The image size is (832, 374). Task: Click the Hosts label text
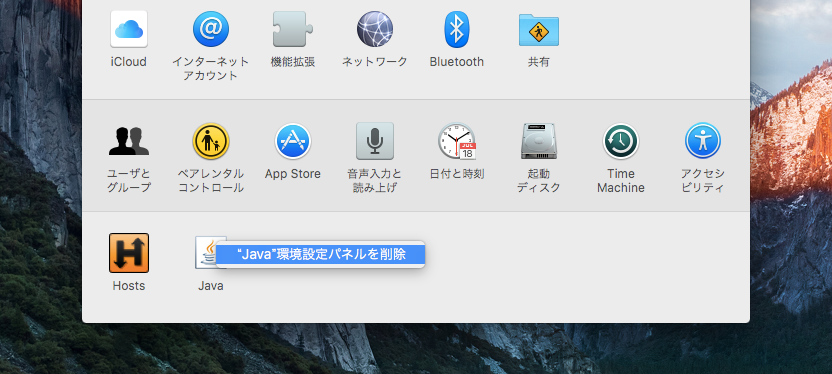point(129,286)
